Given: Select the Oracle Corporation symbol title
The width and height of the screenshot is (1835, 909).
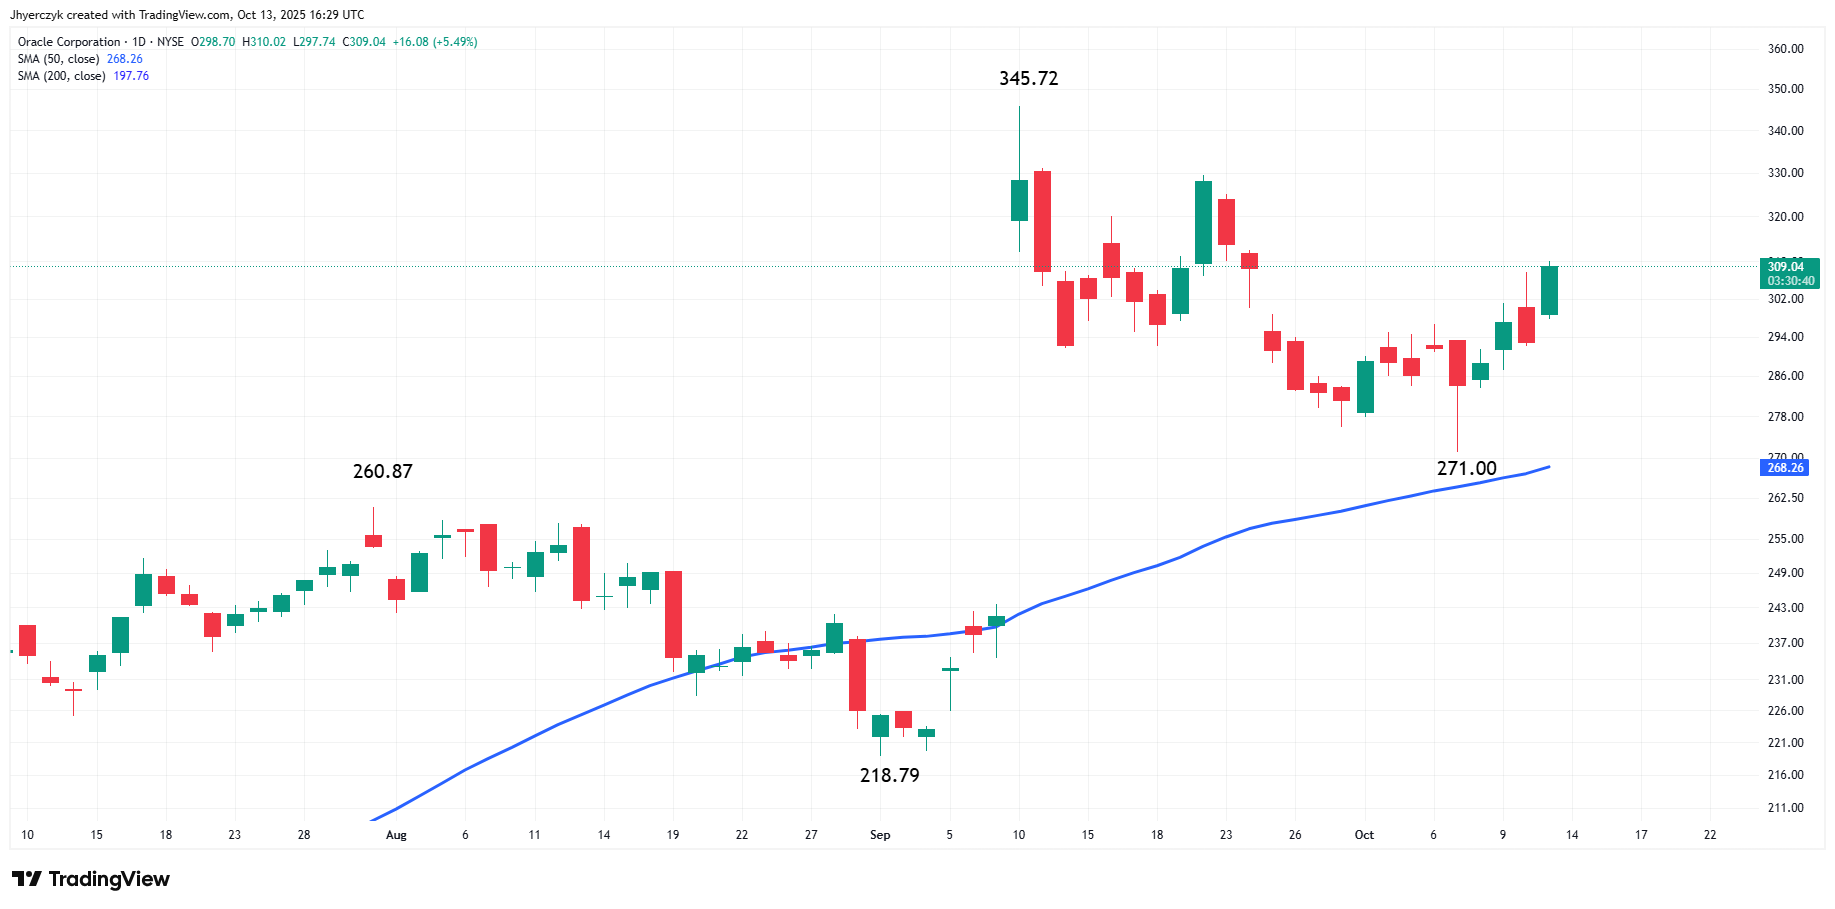Looking at the screenshot, I should (69, 42).
